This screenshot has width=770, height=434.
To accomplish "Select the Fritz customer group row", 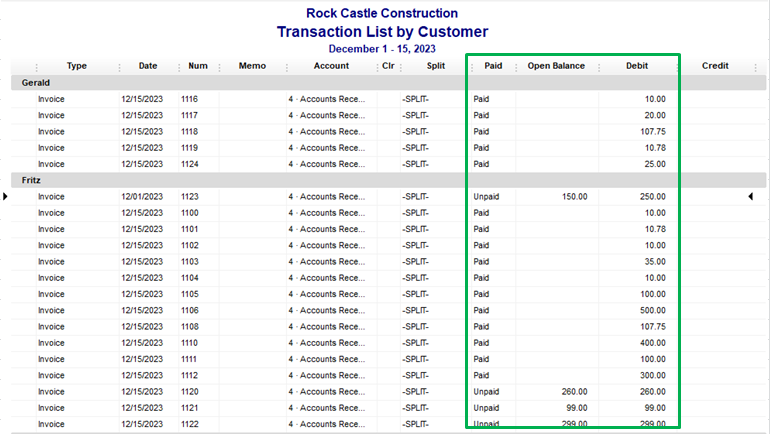I will point(388,180).
